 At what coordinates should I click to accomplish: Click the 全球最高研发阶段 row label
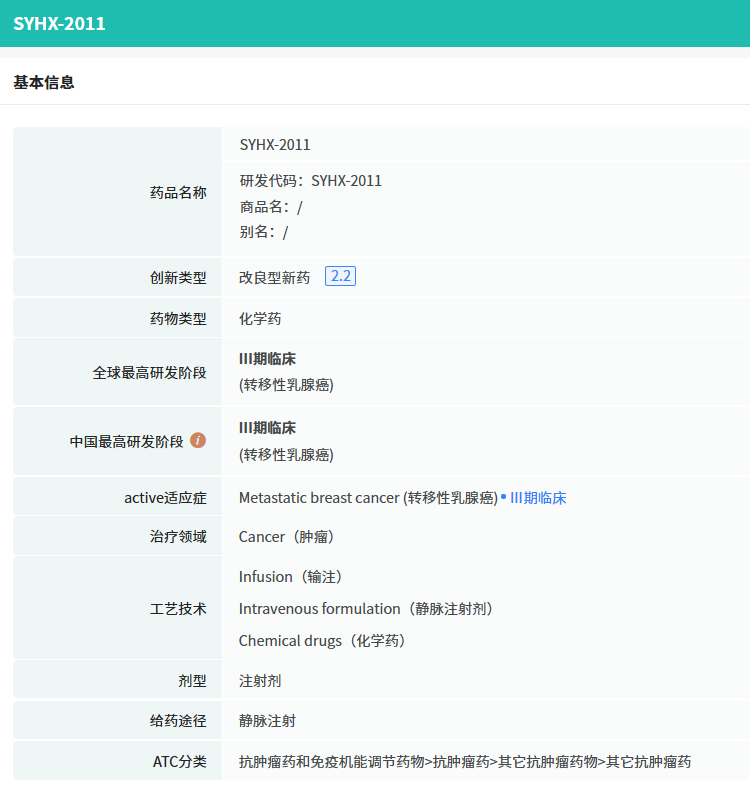(149, 372)
